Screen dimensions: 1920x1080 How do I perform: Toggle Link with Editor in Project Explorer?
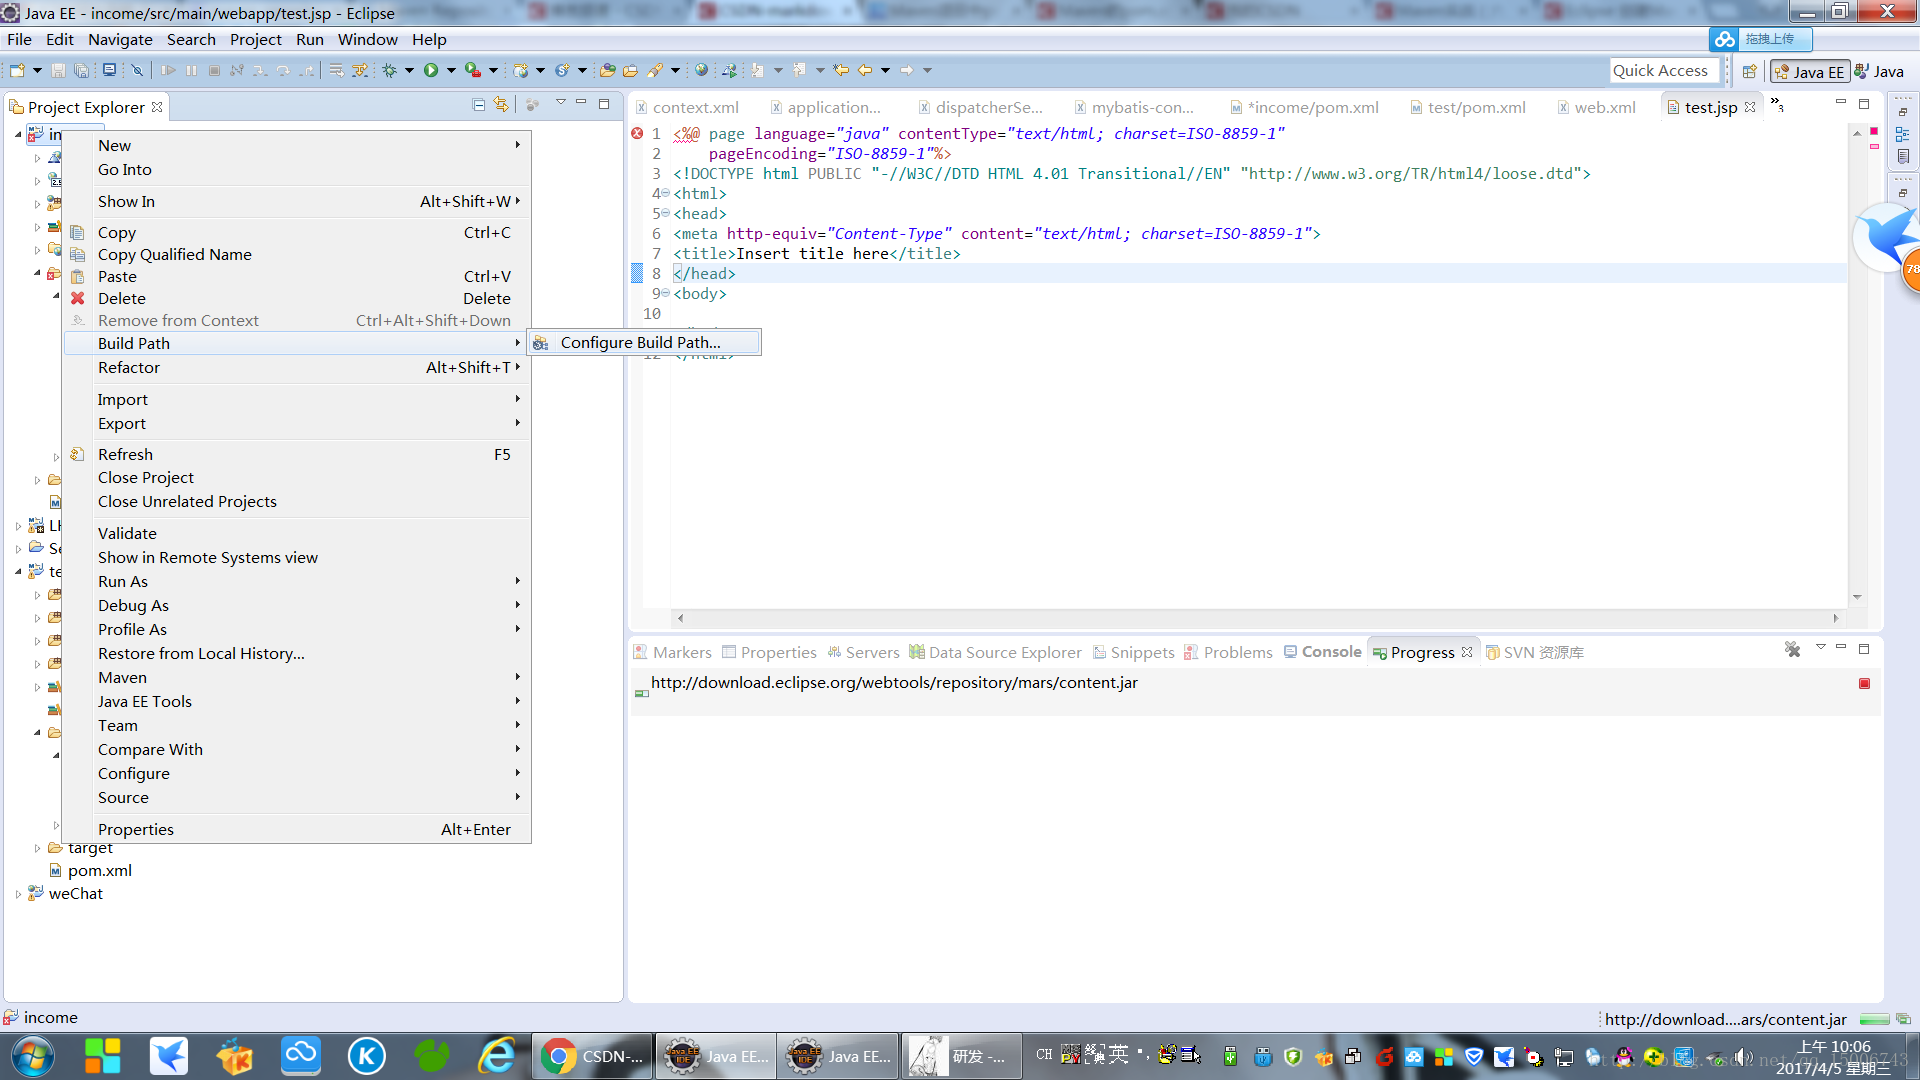click(x=501, y=105)
